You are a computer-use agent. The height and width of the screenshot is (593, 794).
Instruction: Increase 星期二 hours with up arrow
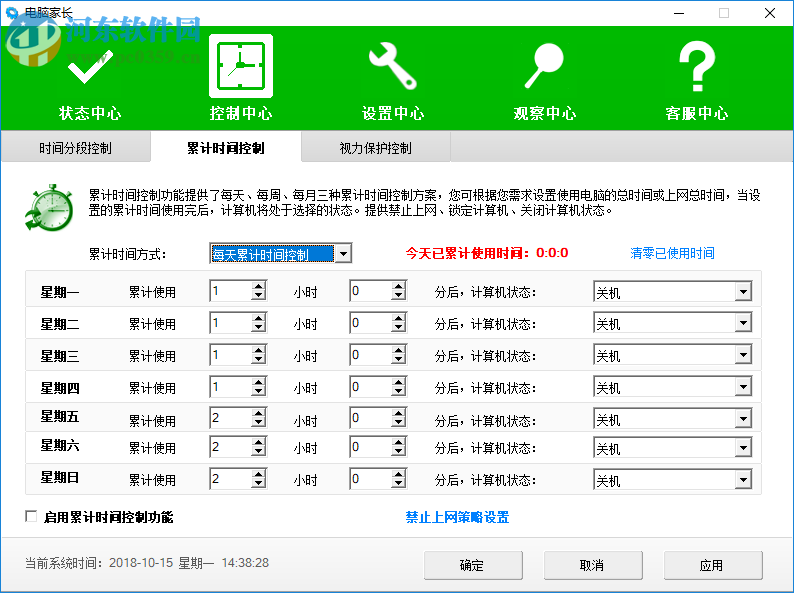259,319
